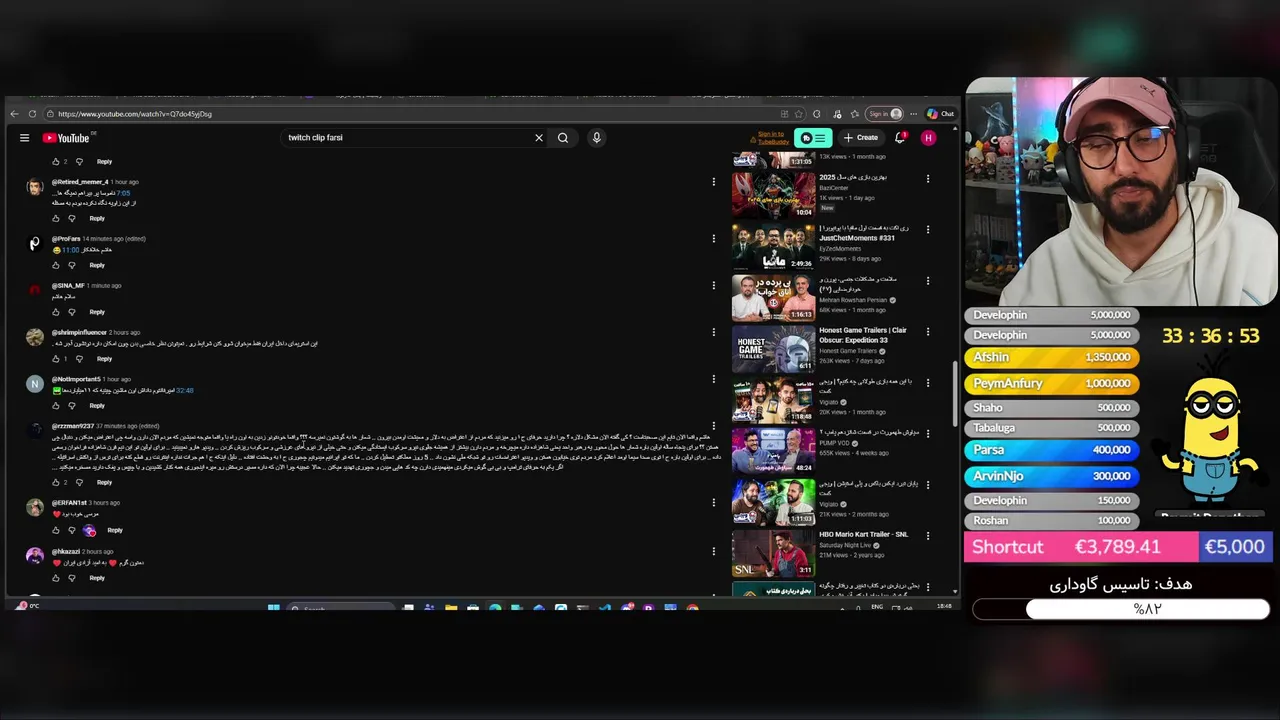Go back with the browser back arrow
Viewport: 1280px width, 720px height.
pos(14,114)
